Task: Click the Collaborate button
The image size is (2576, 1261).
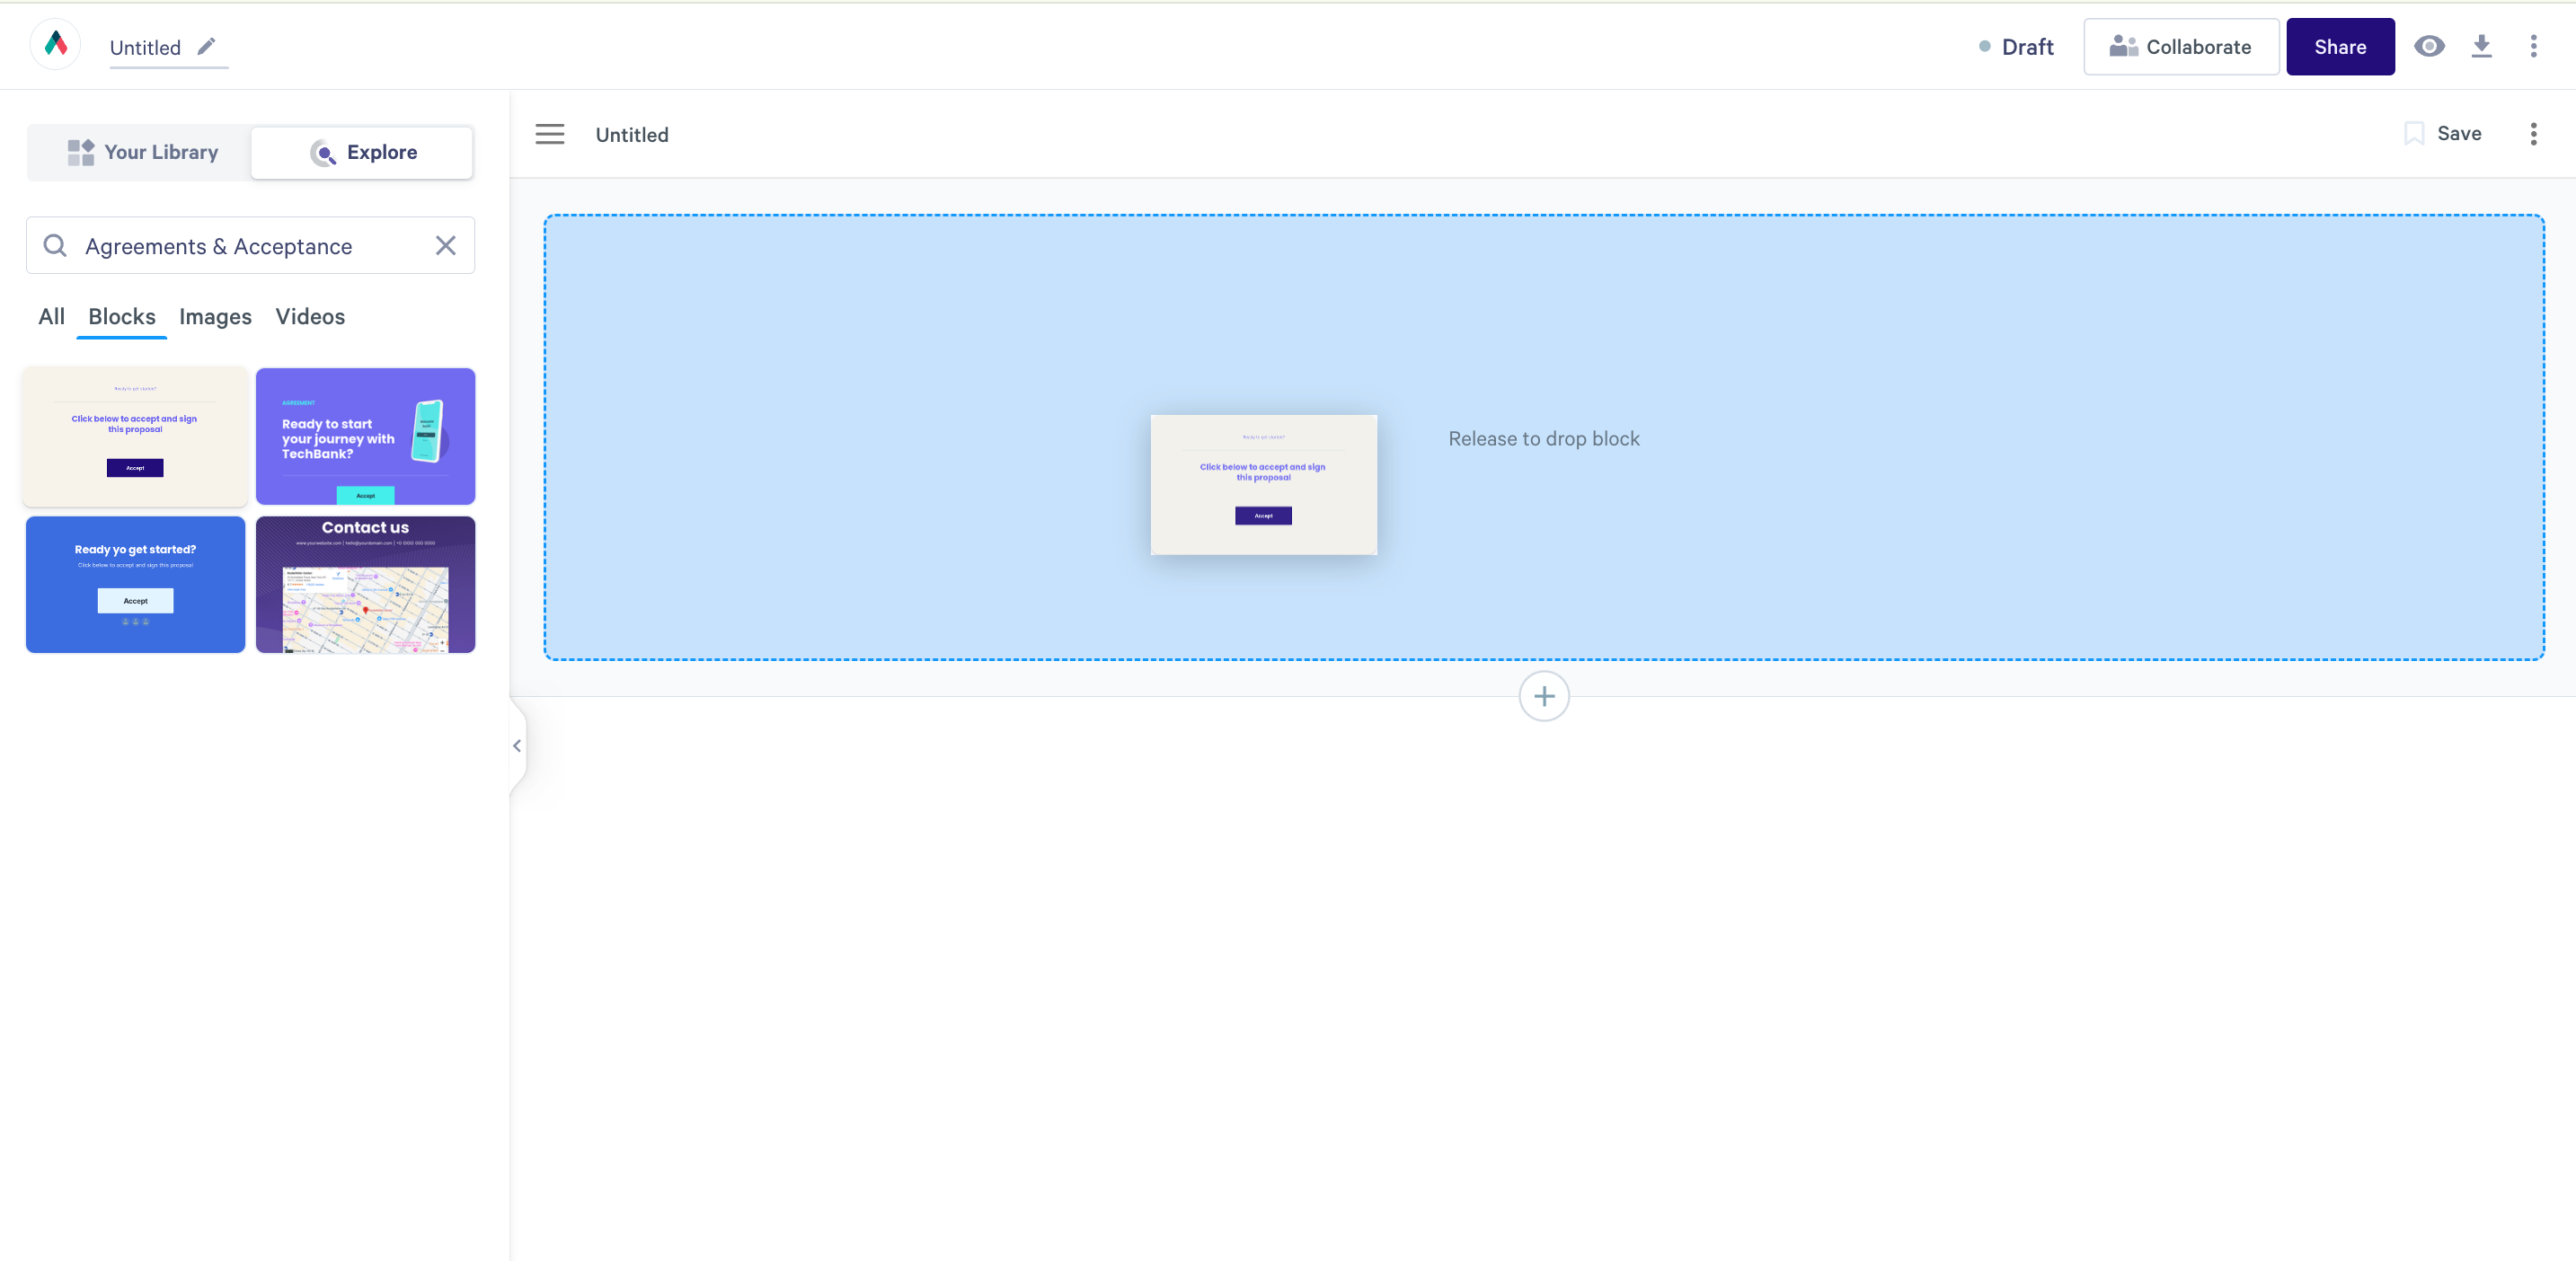Action: point(2180,47)
